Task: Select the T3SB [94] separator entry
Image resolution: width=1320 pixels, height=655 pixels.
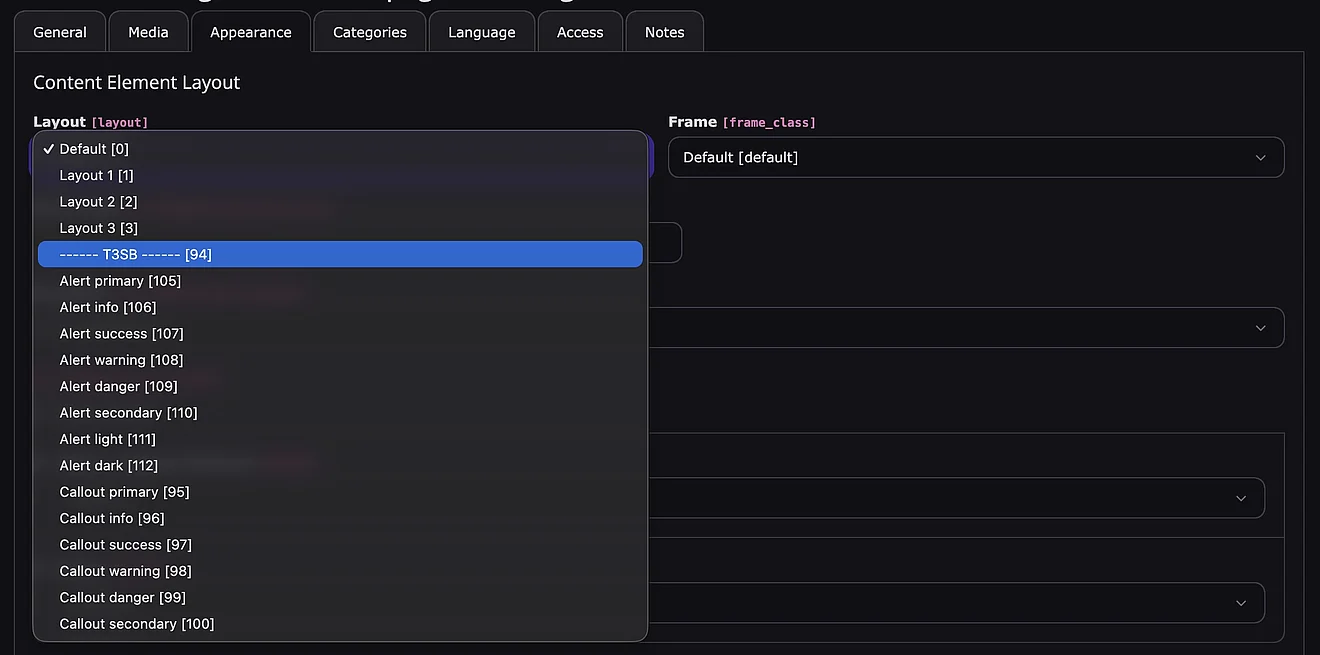Action: coord(135,254)
